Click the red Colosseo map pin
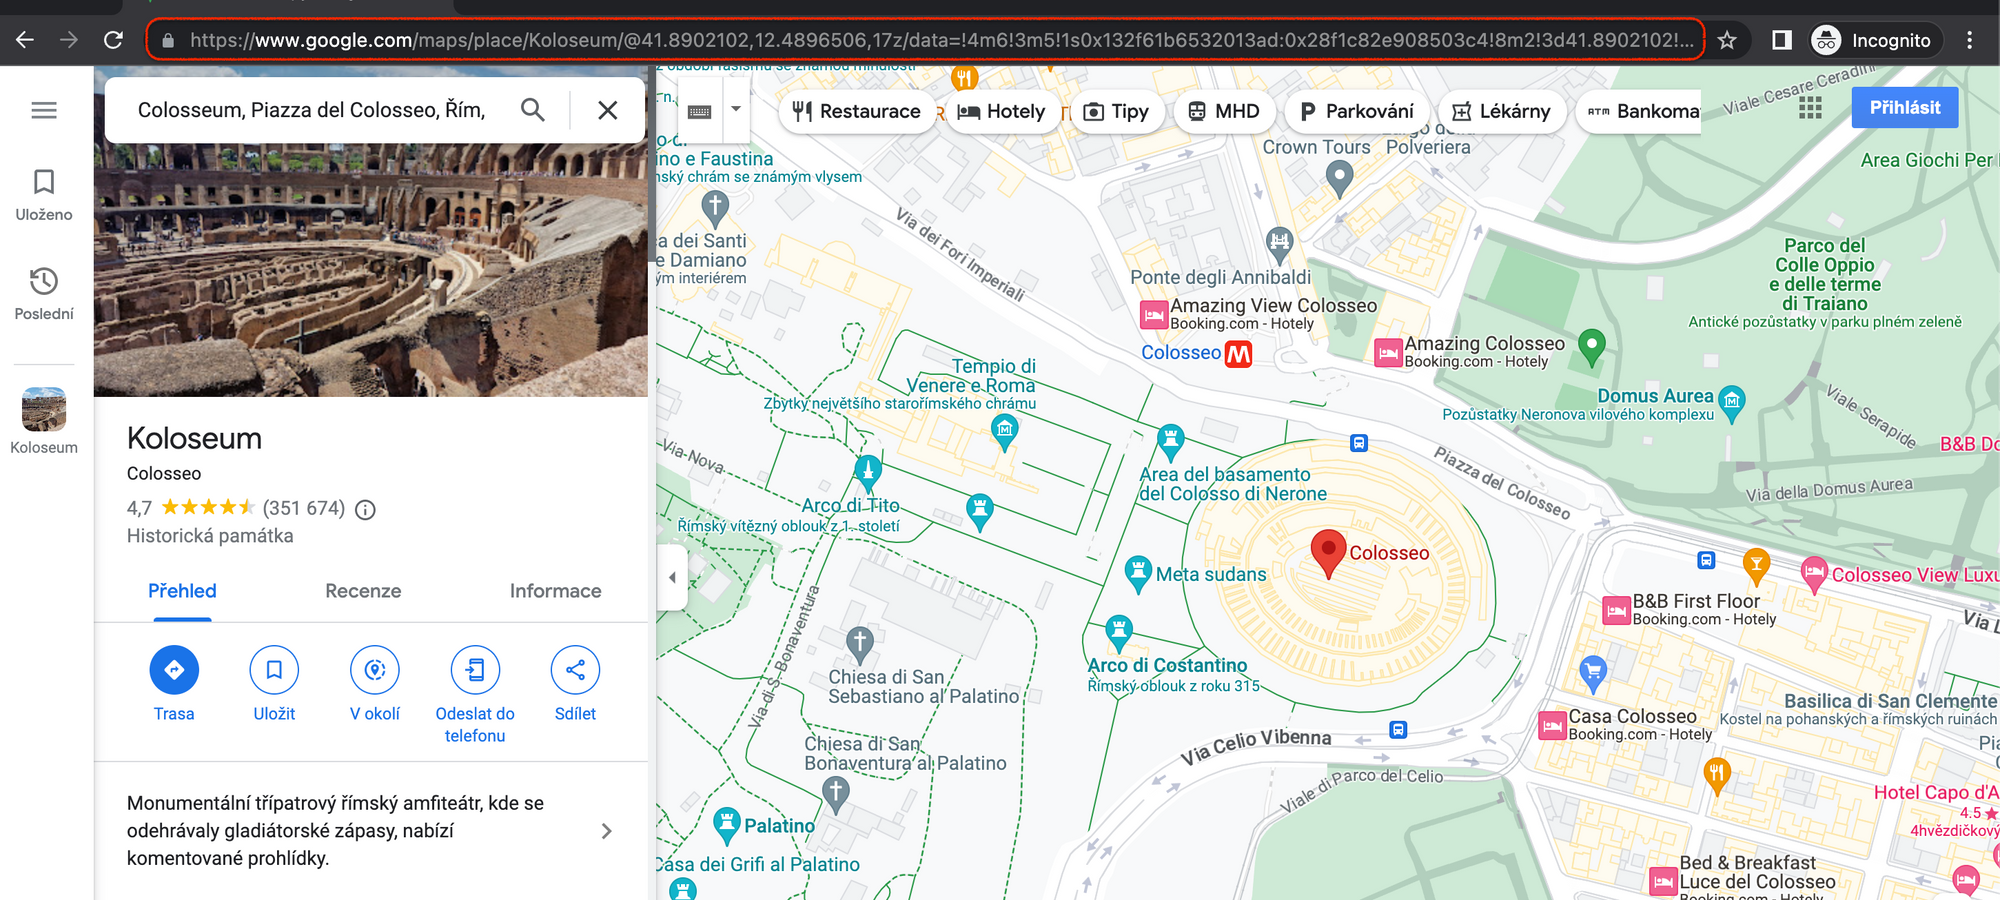2000x900 pixels. pyautogui.click(x=1328, y=554)
